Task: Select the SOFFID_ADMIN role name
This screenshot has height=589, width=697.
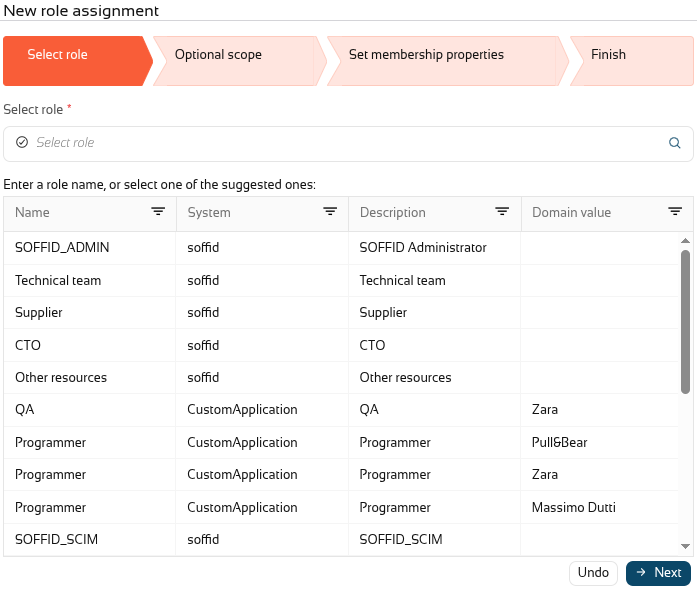Action: (x=62, y=247)
